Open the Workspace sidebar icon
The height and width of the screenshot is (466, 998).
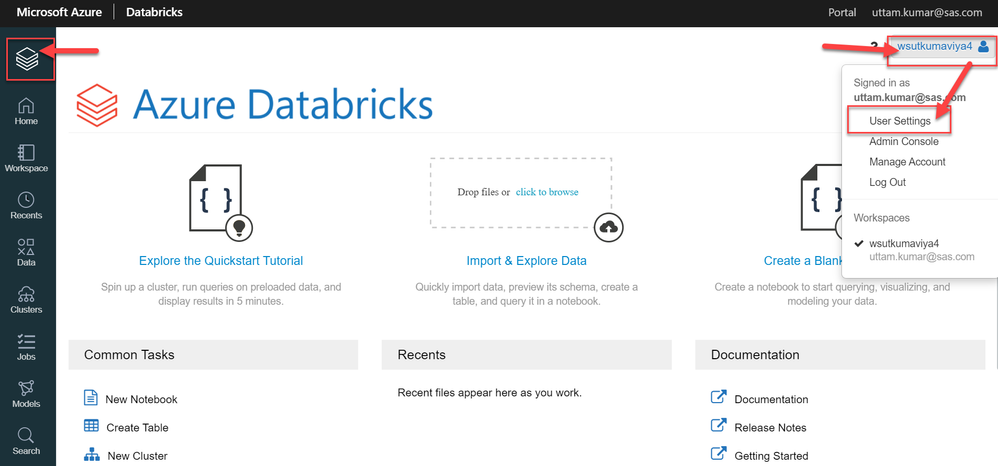[x=26, y=158]
